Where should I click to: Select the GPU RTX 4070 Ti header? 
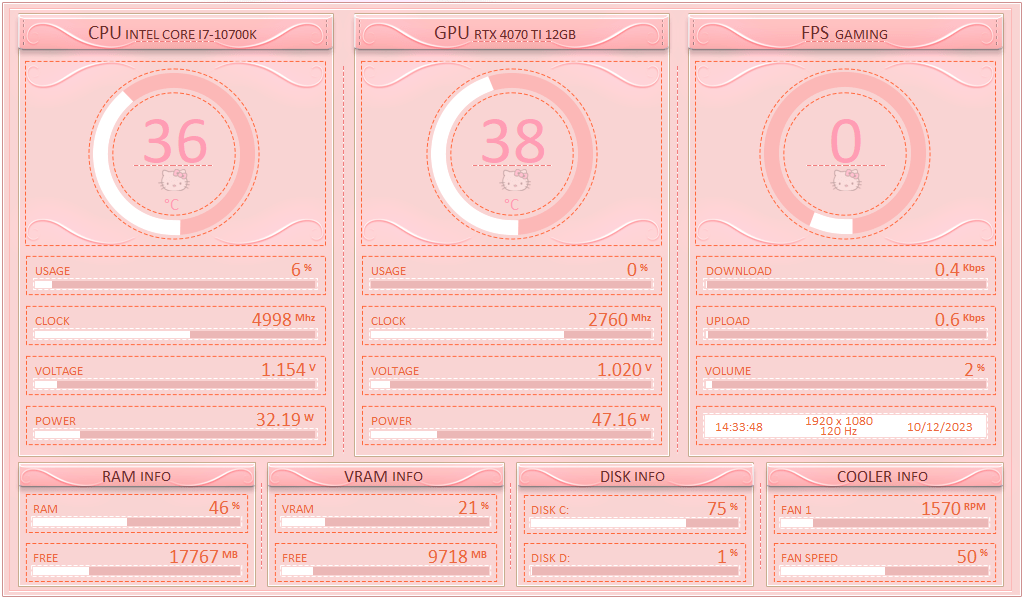[x=511, y=35]
